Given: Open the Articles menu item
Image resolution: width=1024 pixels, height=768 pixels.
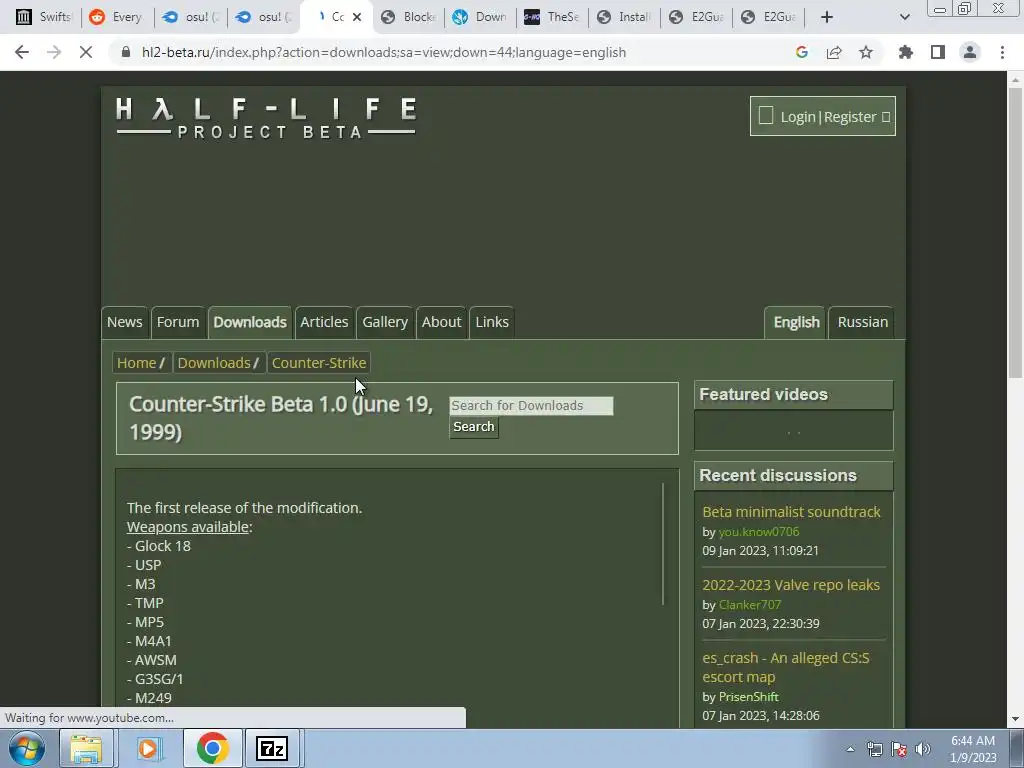Looking at the screenshot, I should tap(324, 322).
